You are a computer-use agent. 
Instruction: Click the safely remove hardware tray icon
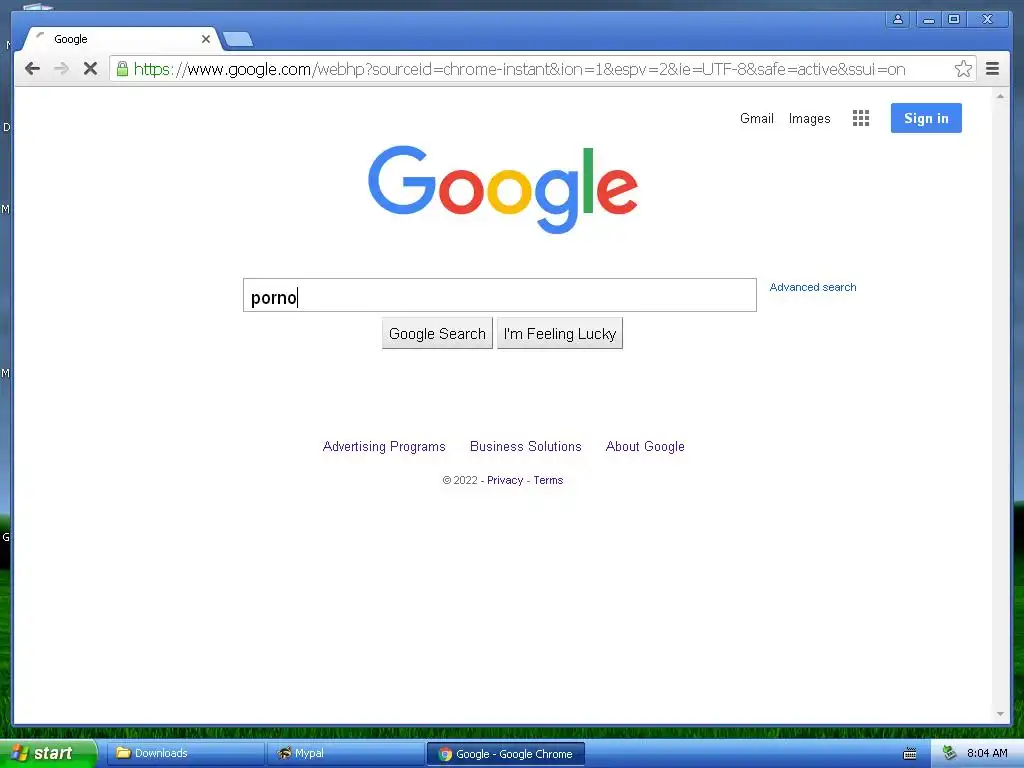click(949, 753)
